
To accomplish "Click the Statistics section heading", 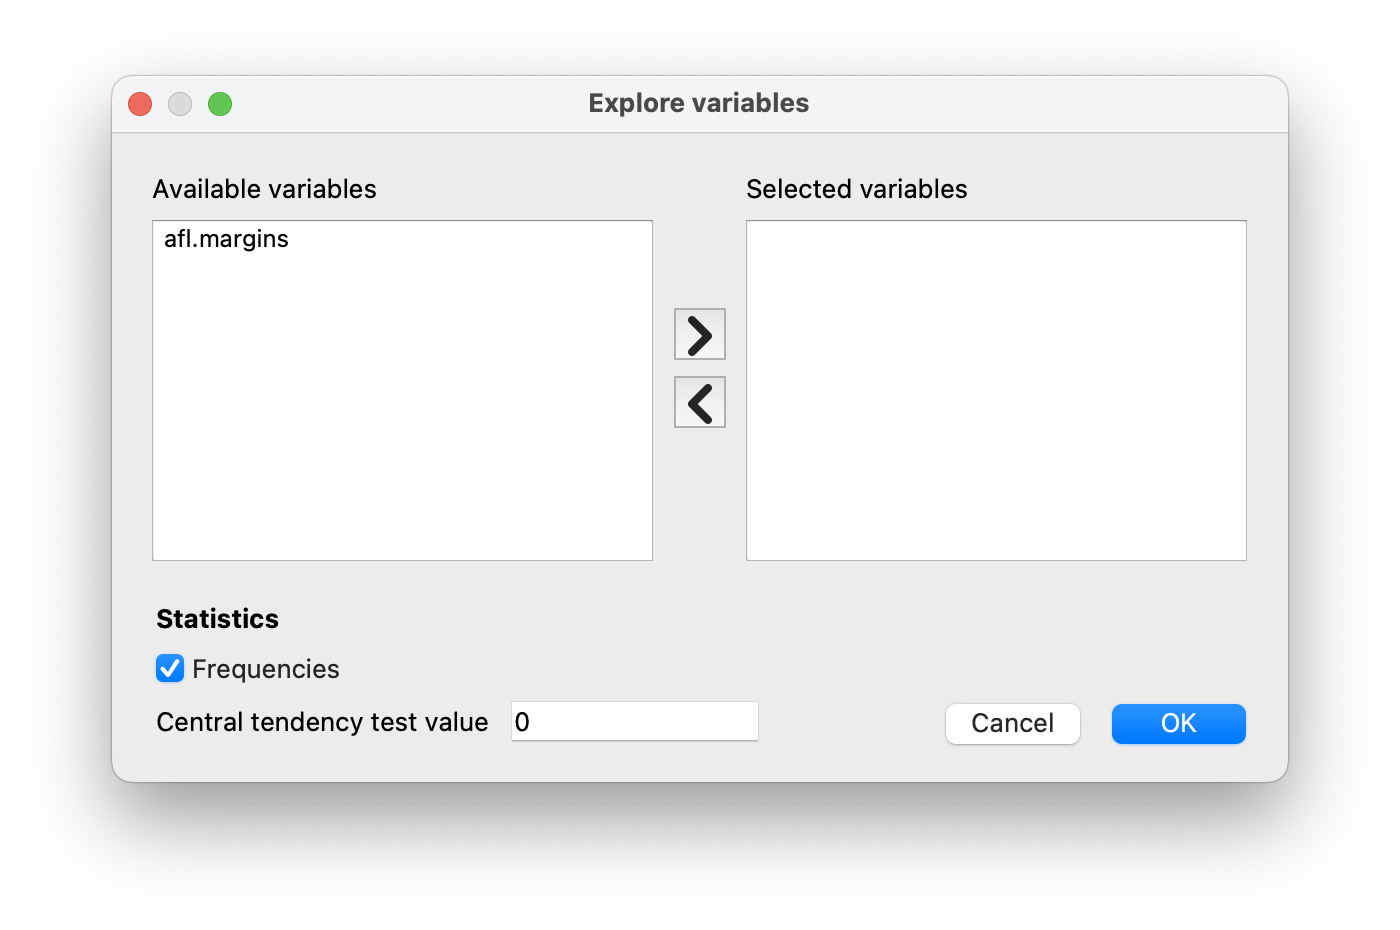I will pyautogui.click(x=217, y=618).
